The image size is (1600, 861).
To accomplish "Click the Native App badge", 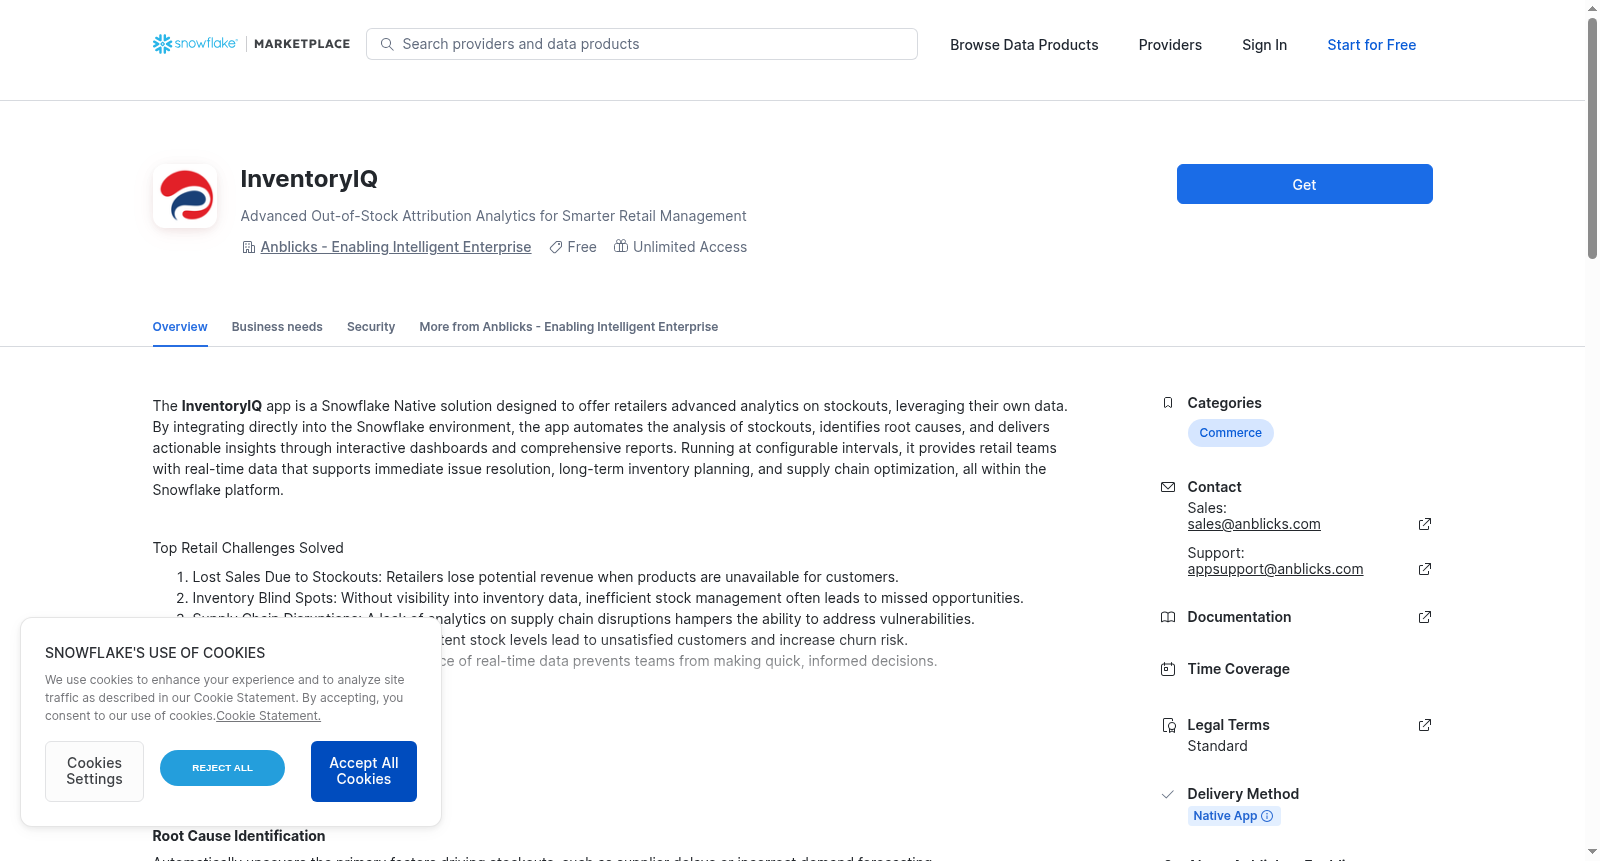I will [1234, 816].
